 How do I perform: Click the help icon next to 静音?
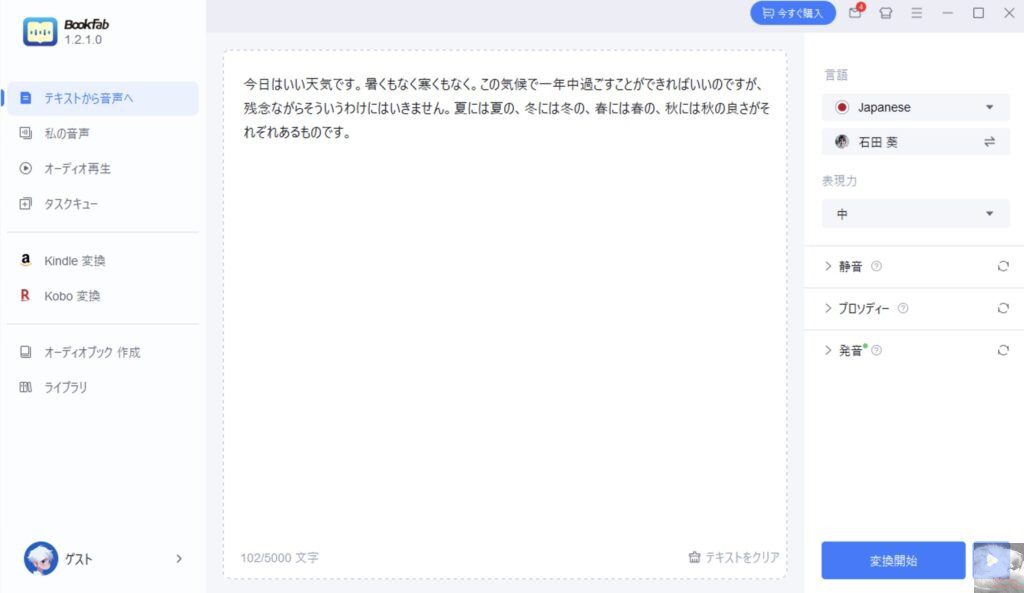[876, 266]
